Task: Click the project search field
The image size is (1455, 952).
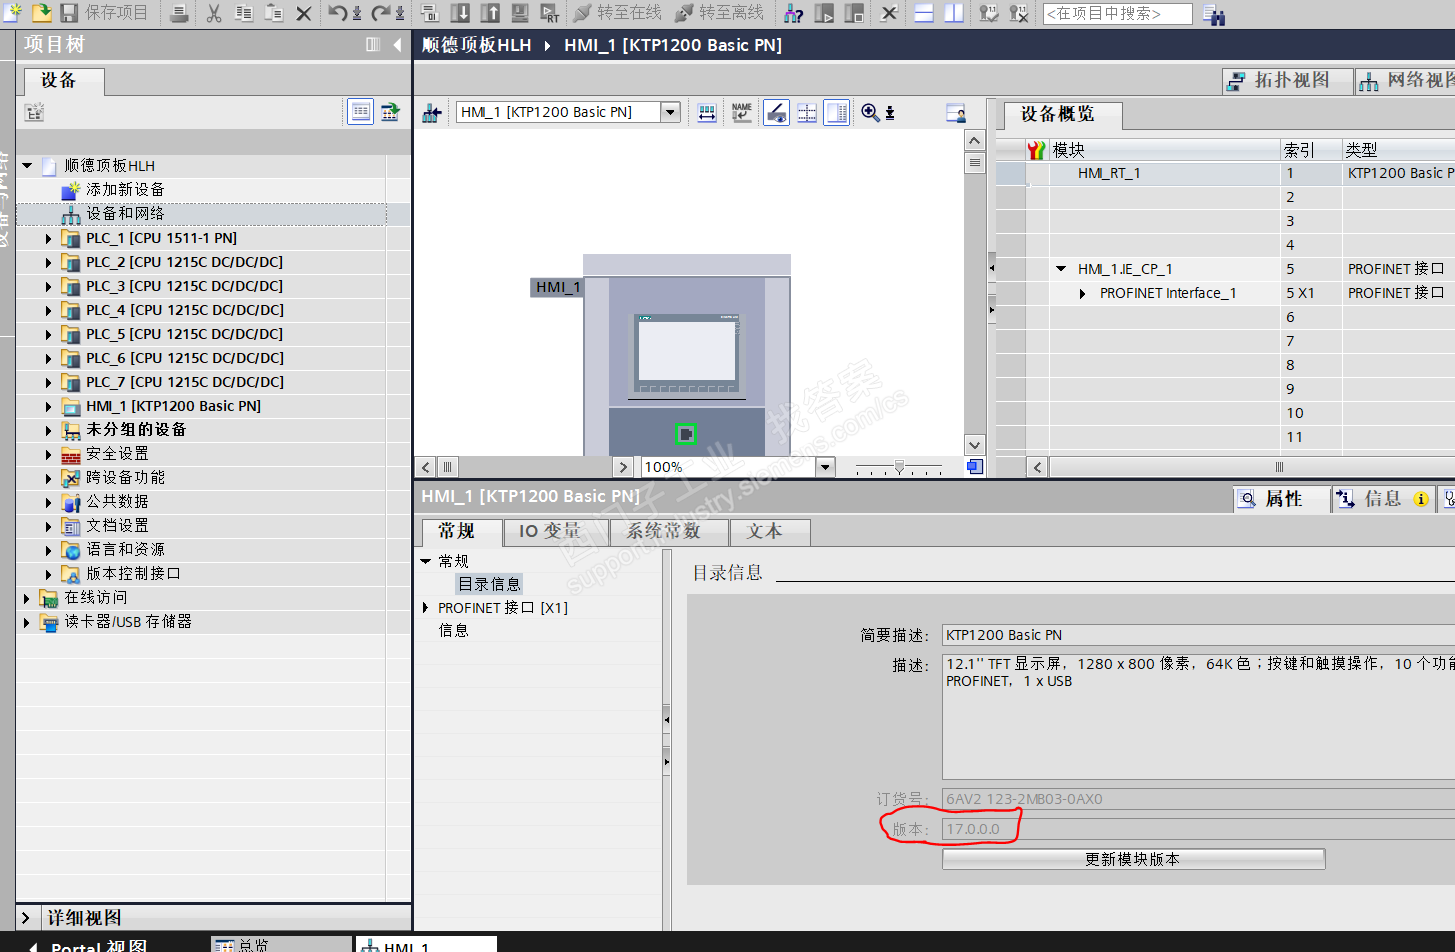Action: click(x=1117, y=13)
